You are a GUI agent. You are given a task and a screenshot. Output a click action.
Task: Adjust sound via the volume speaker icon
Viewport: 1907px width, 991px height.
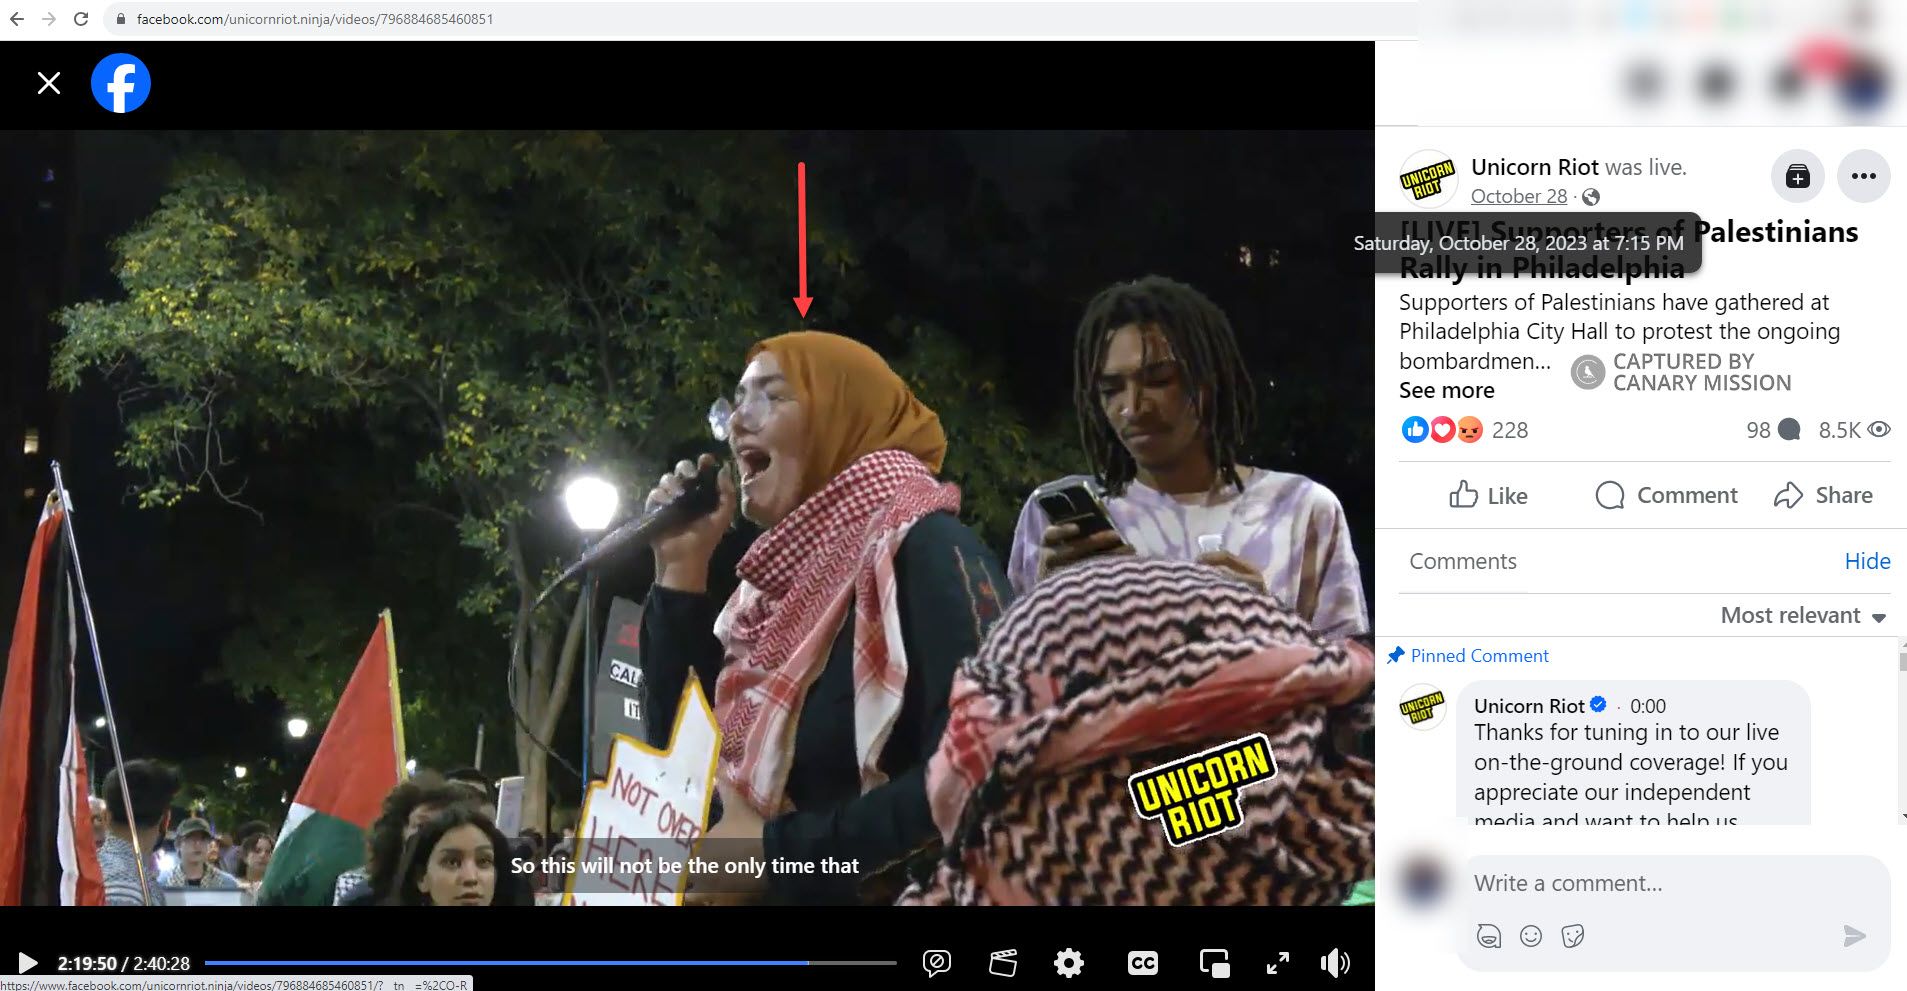point(1334,963)
